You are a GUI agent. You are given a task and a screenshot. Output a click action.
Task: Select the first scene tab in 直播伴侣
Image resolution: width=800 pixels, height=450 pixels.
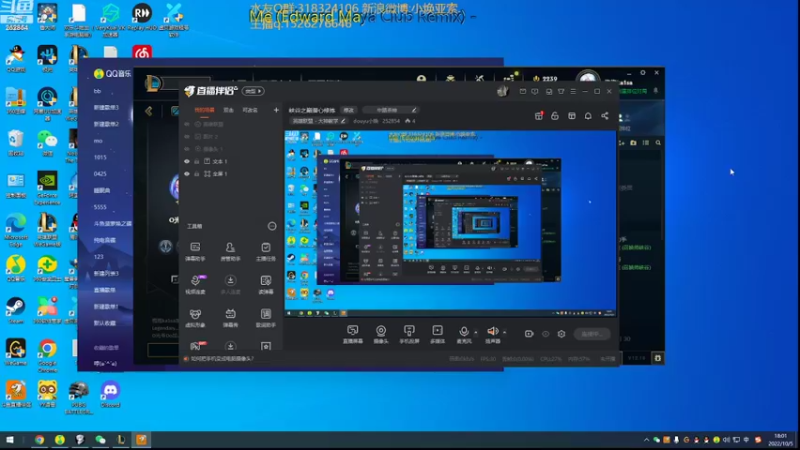coord(204,110)
